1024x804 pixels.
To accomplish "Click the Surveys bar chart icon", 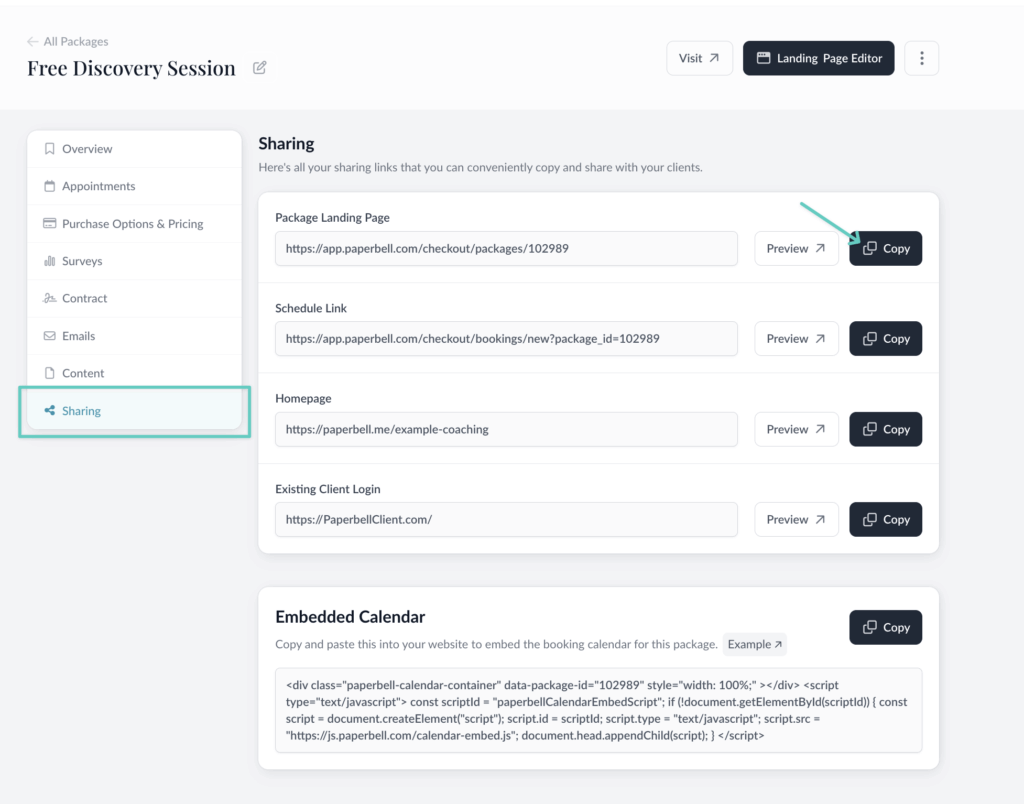I will pyautogui.click(x=49, y=261).
